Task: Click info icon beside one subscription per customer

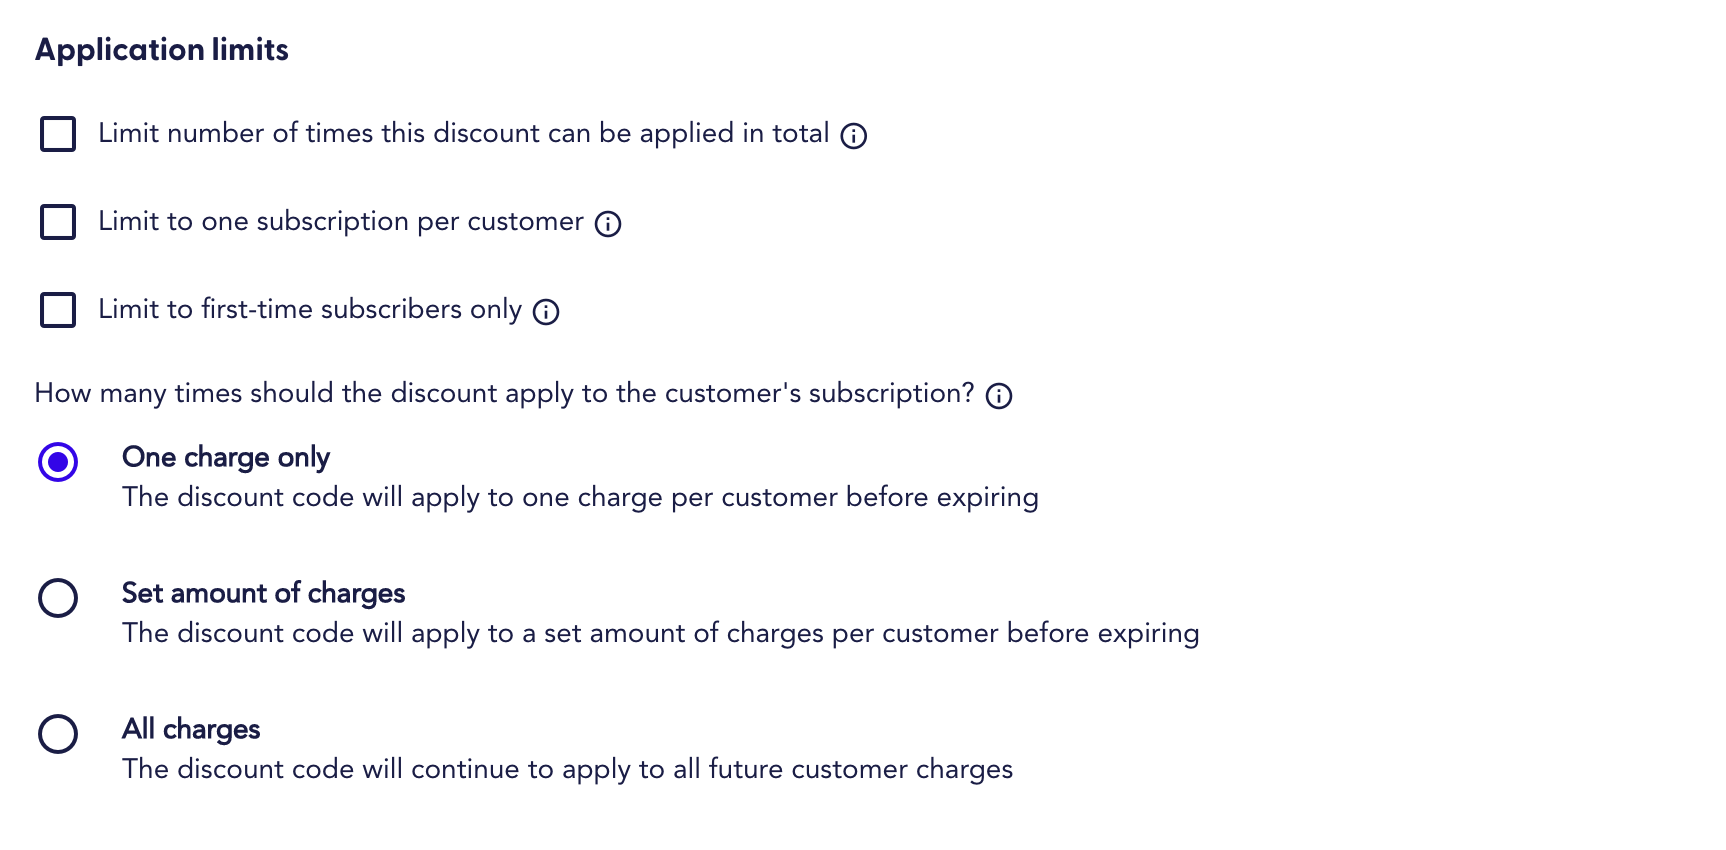Action: 609,224
